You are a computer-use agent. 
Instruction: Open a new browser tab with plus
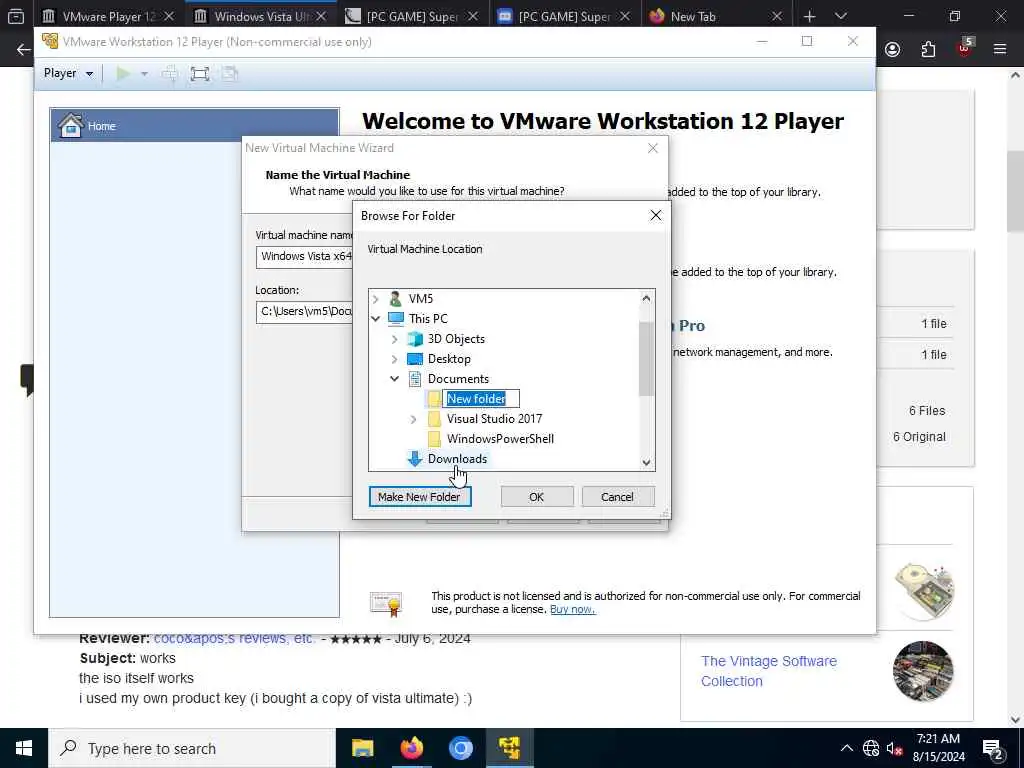(809, 16)
